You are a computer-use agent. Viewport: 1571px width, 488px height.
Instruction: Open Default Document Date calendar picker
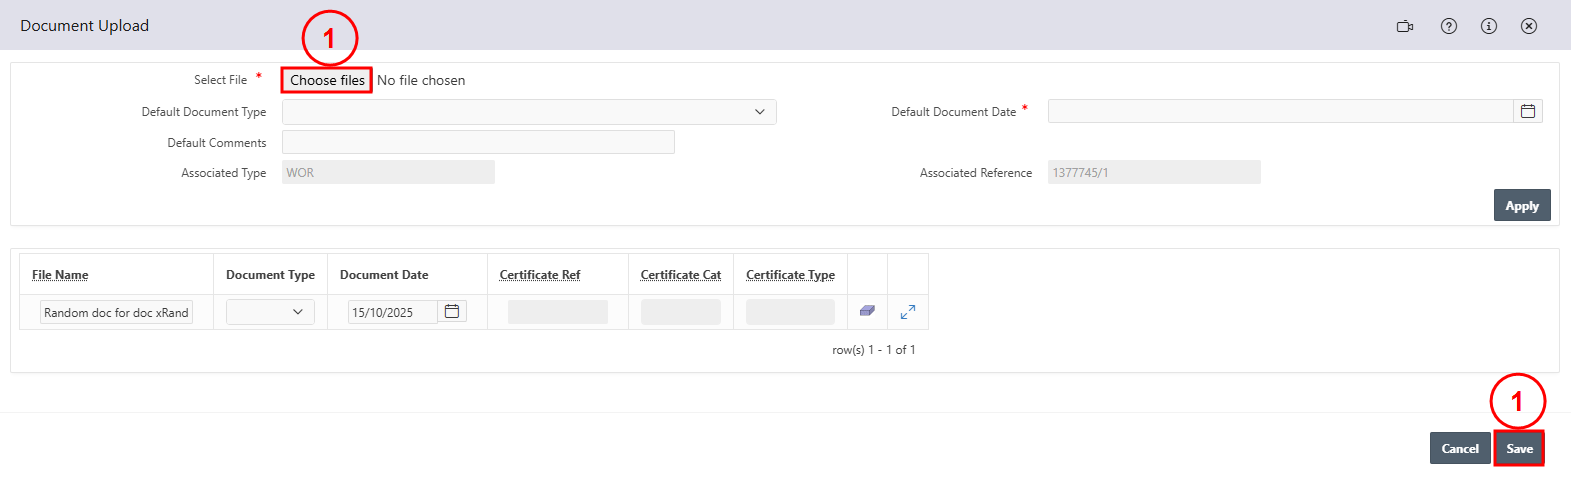click(1527, 111)
